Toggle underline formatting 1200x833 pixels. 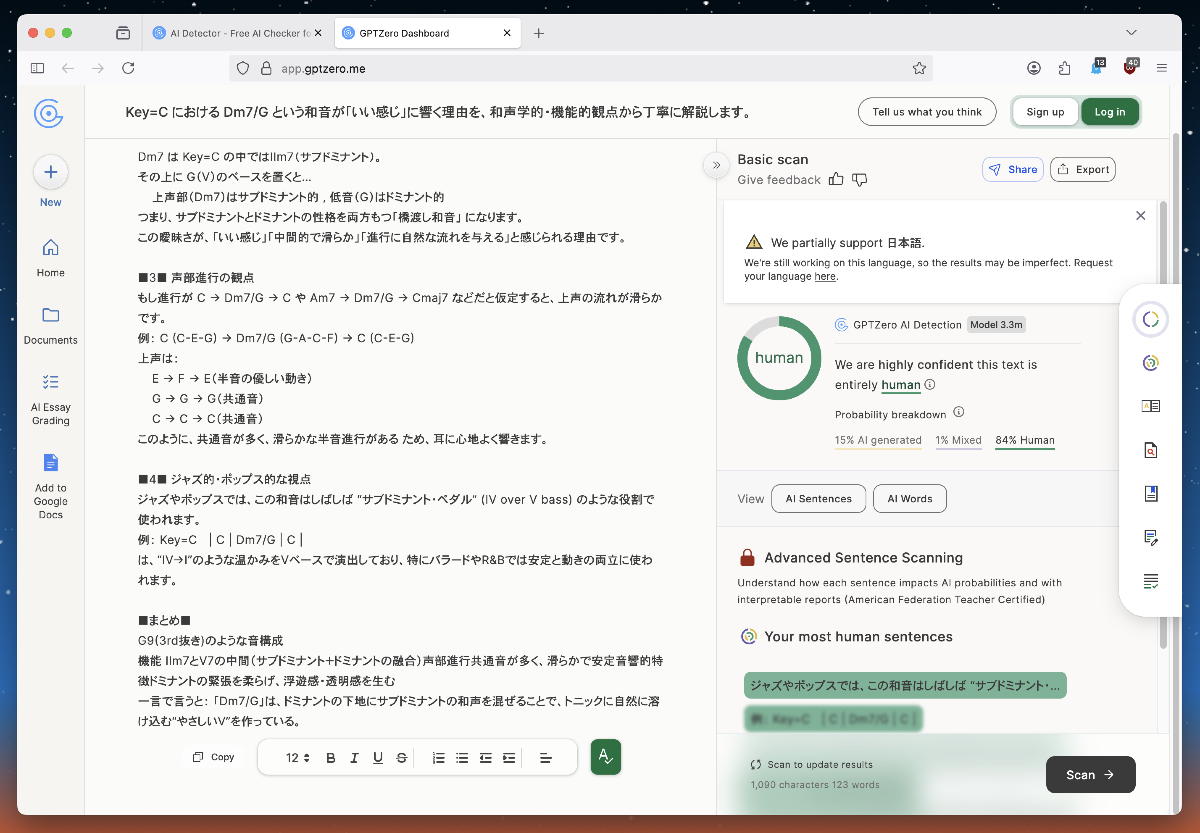378,758
